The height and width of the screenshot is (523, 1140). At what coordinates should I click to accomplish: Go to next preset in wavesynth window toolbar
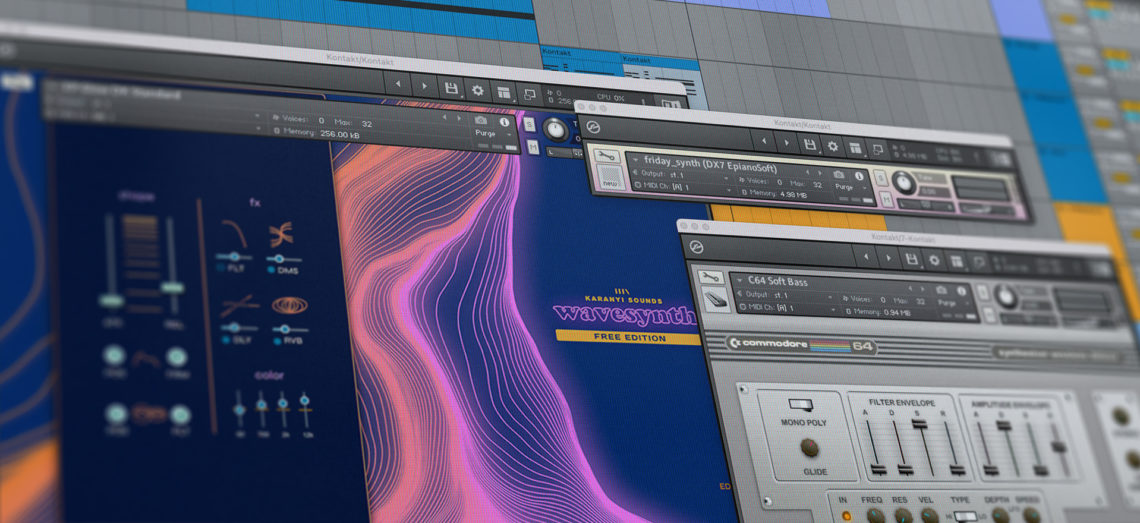[x=425, y=87]
